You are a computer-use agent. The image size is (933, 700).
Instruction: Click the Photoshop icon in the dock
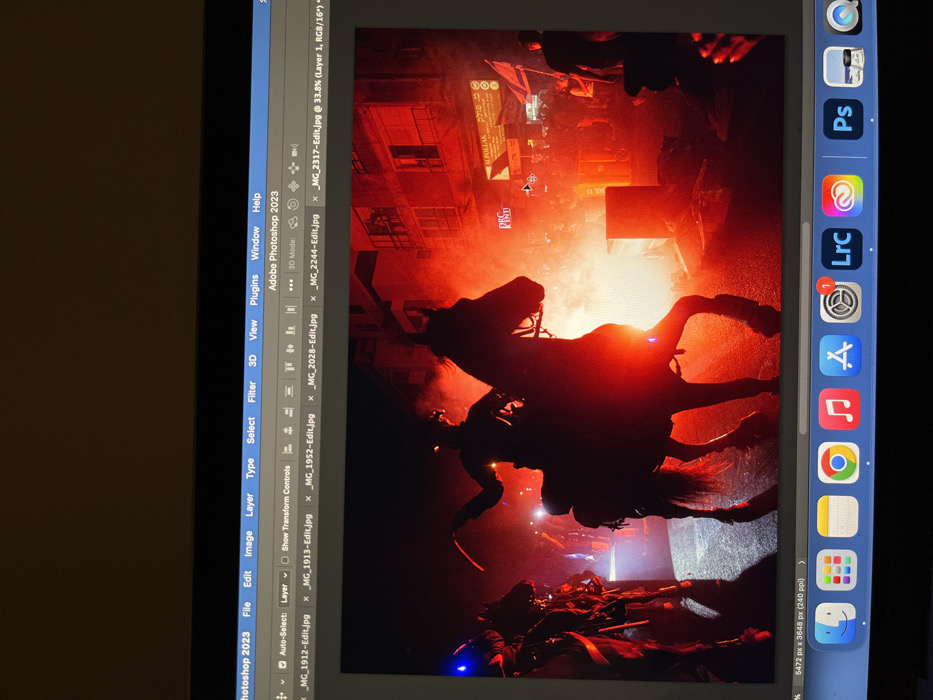(x=844, y=119)
